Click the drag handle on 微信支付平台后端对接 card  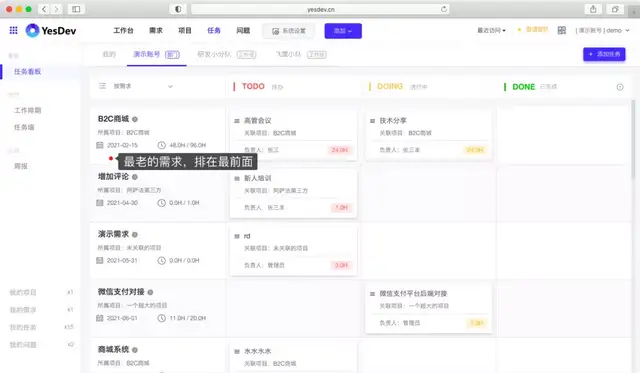pos(372,294)
